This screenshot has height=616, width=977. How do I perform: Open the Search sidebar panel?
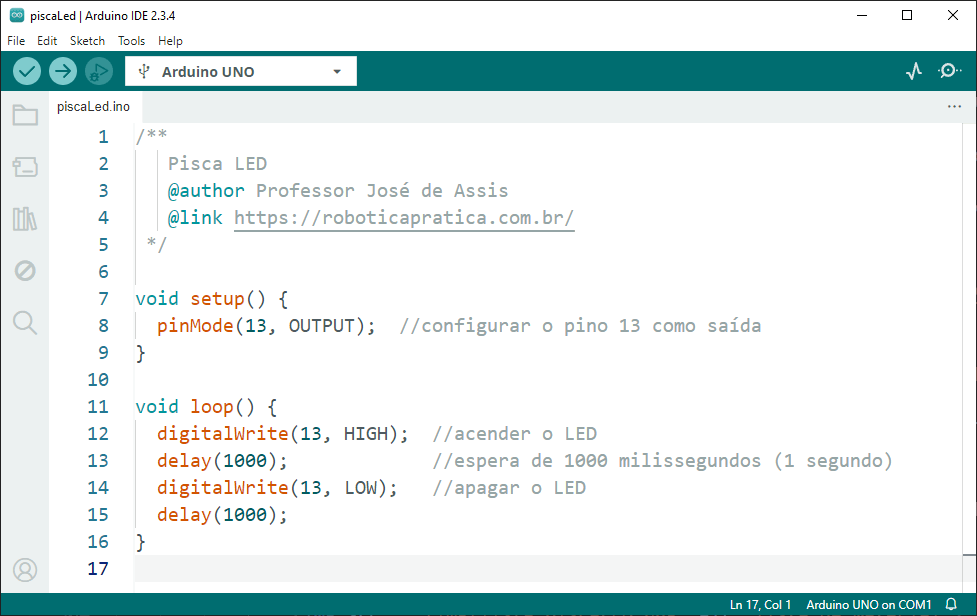25,323
